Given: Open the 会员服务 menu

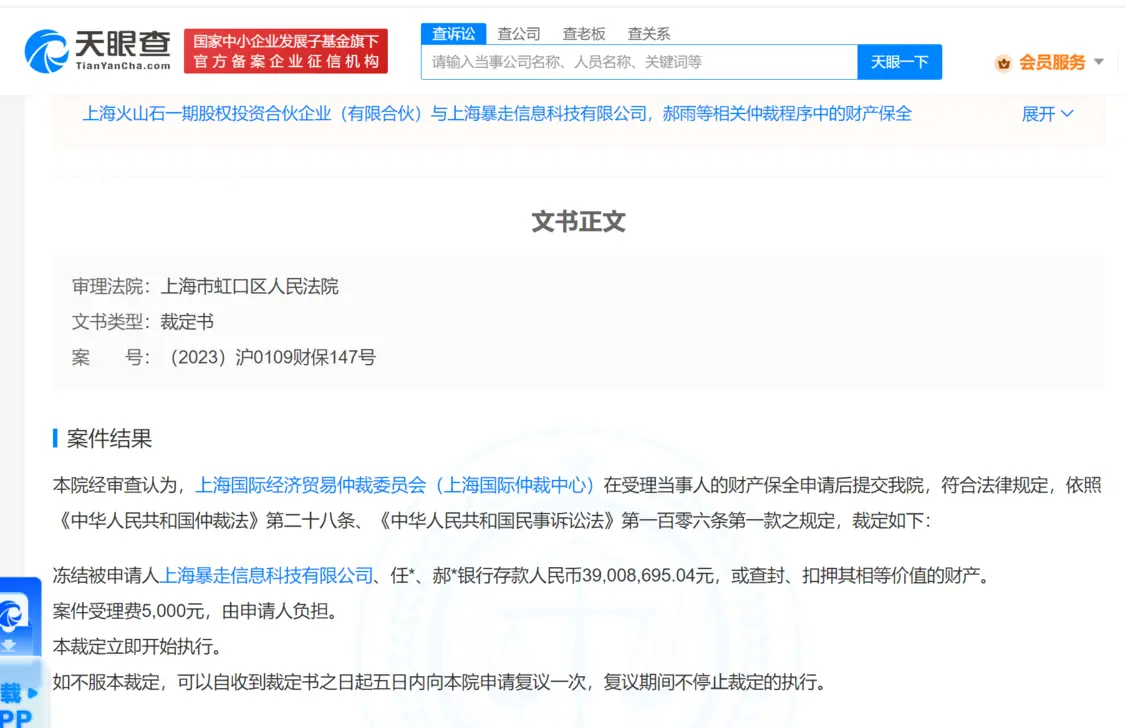Looking at the screenshot, I should click(1052, 62).
